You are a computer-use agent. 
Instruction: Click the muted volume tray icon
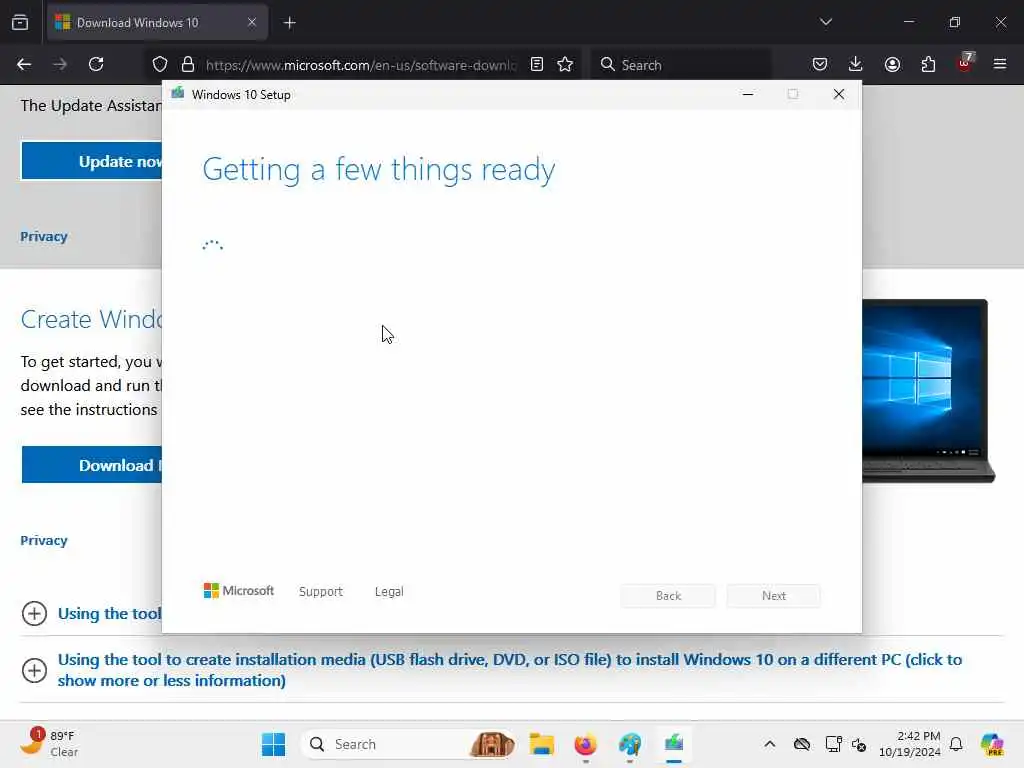click(859, 744)
